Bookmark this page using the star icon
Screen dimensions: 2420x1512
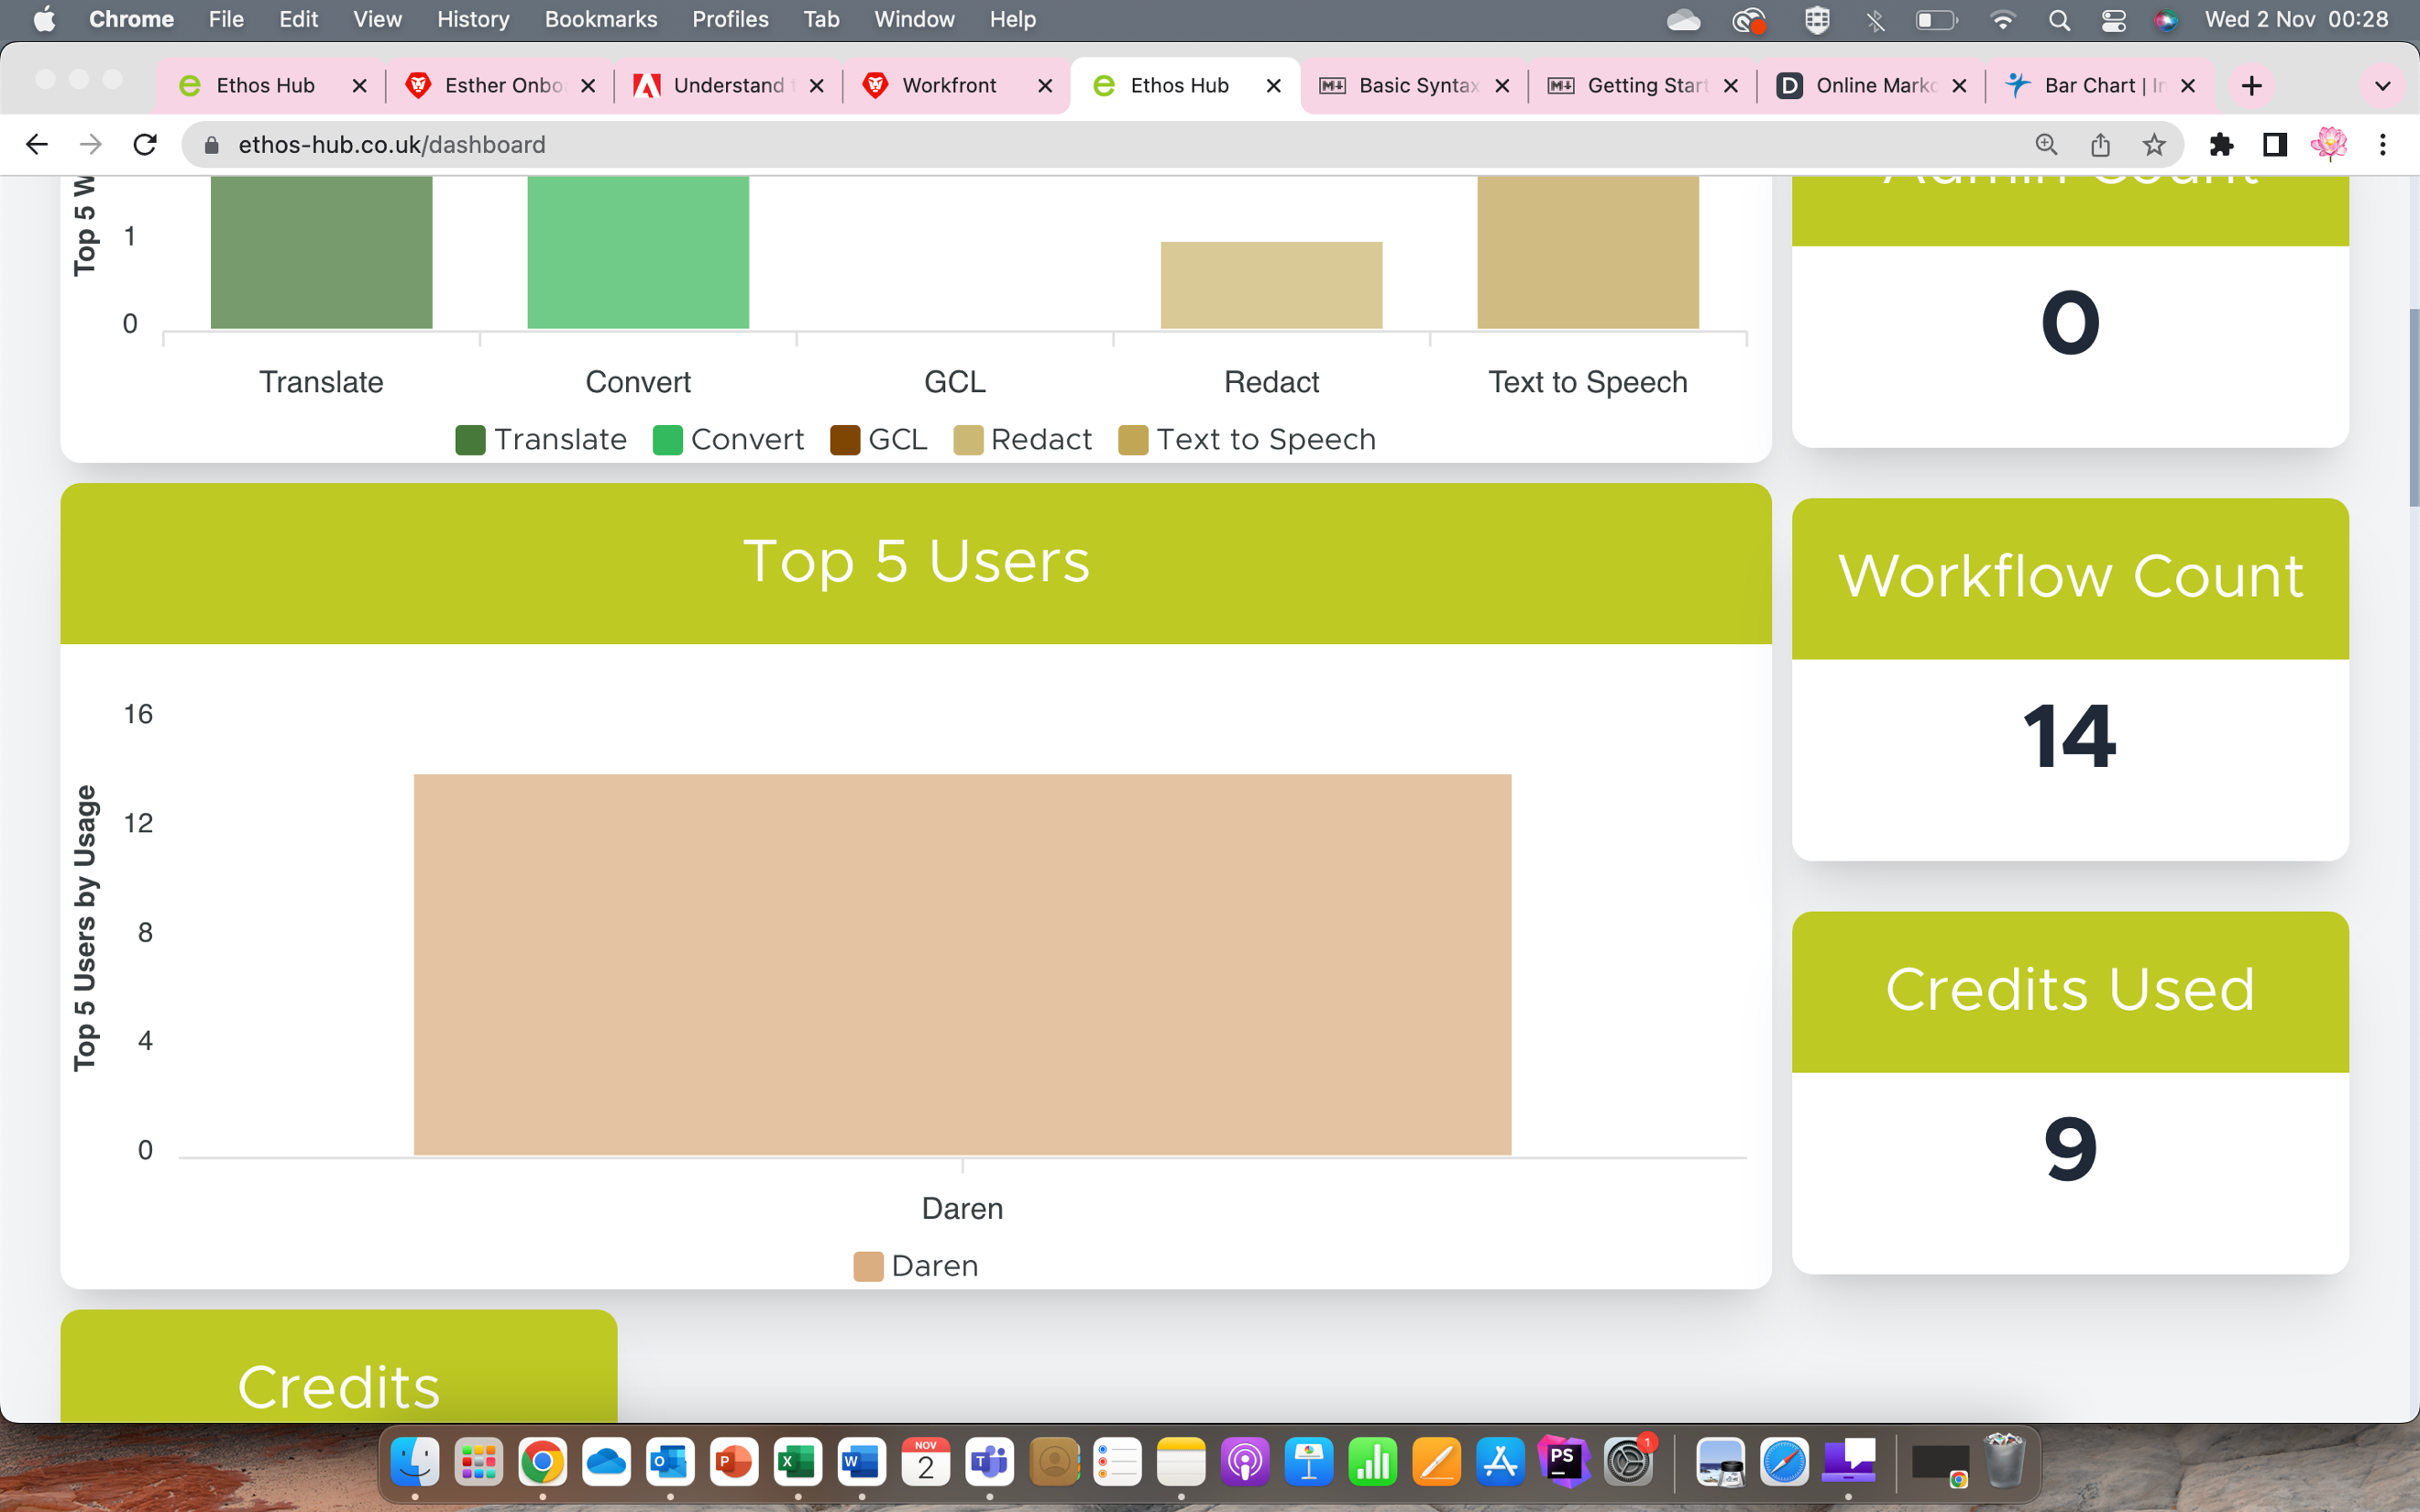click(2153, 144)
